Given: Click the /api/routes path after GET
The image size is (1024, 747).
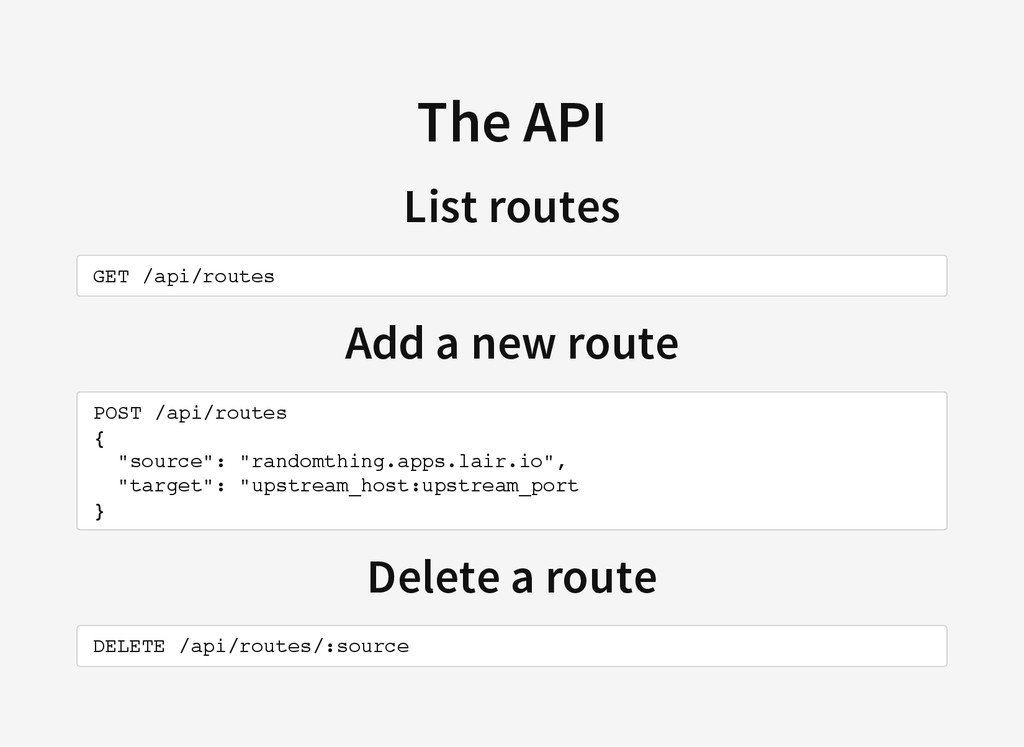Looking at the screenshot, I should click(x=208, y=276).
